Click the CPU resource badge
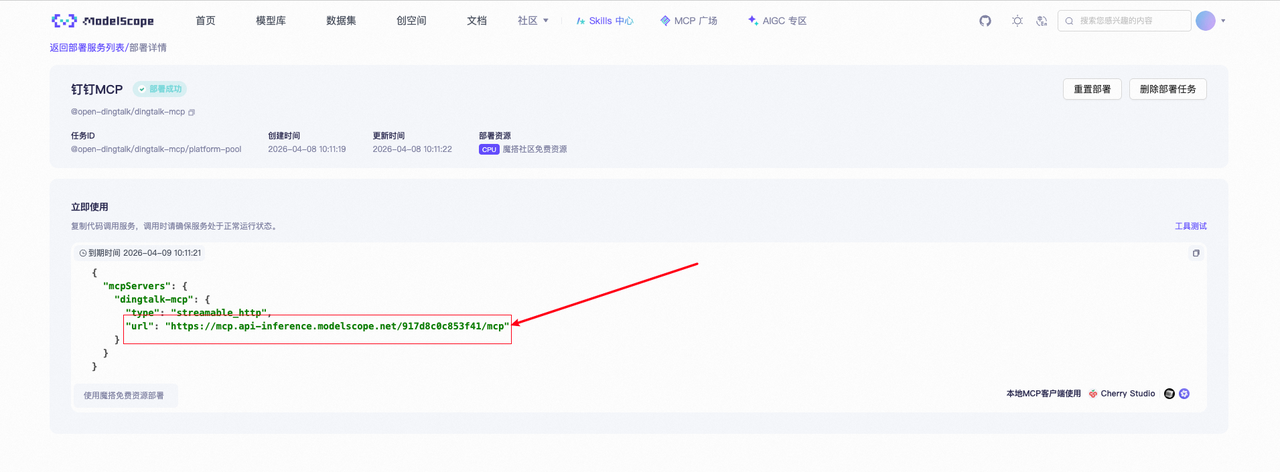1280x472 pixels. (489, 149)
